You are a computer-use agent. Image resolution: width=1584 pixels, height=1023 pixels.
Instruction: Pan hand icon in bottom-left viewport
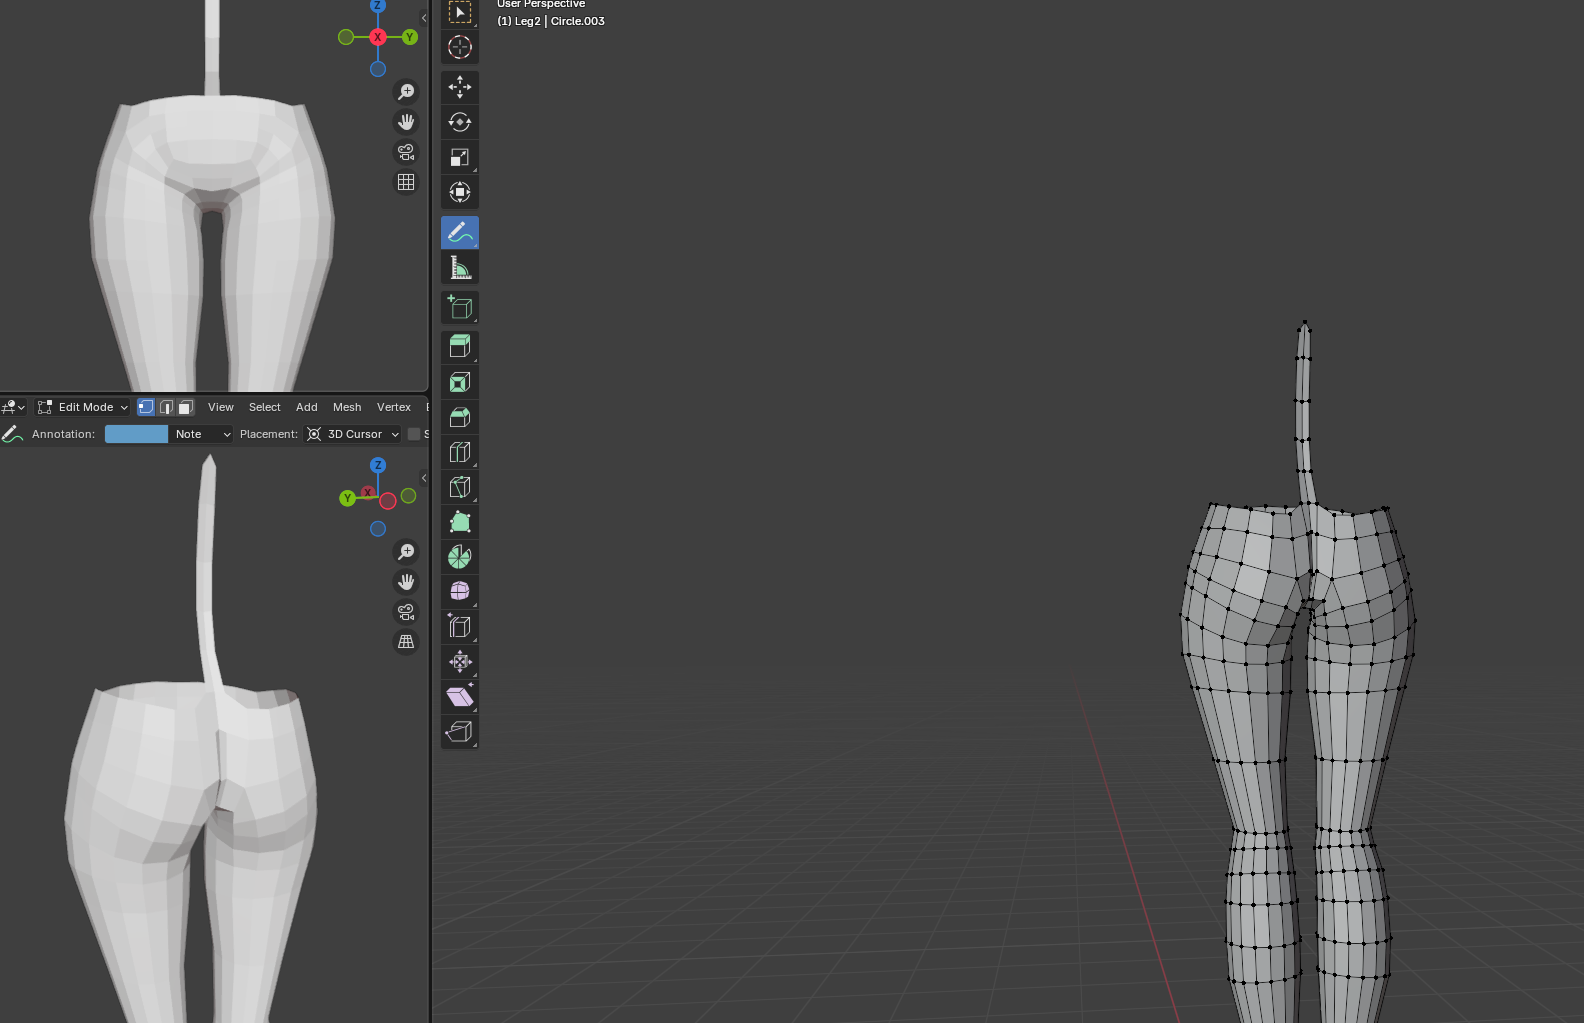(406, 582)
